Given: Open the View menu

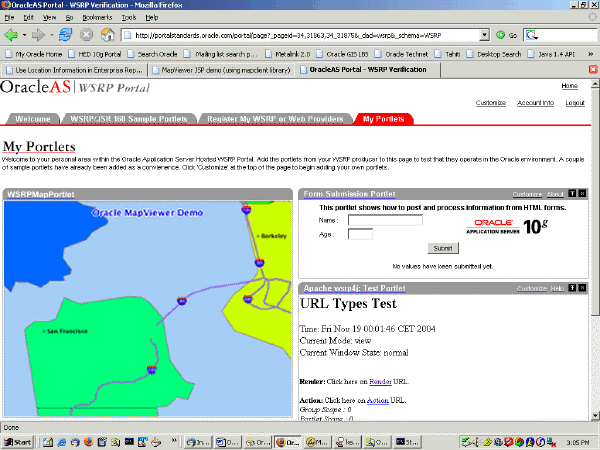Looking at the screenshot, I should click(x=49, y=18).
